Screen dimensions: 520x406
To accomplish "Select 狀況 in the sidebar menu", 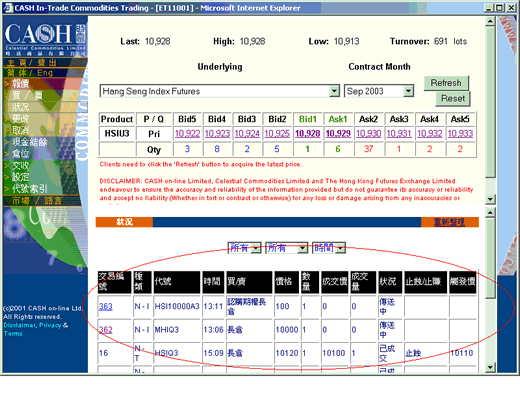I will 21,107.
